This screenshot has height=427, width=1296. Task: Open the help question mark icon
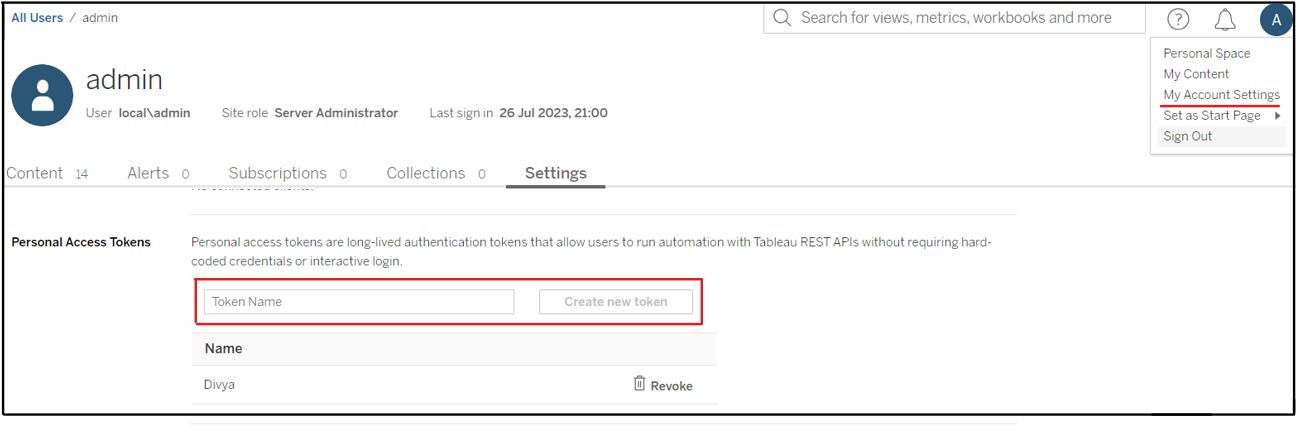click(x=1179, y=19)
